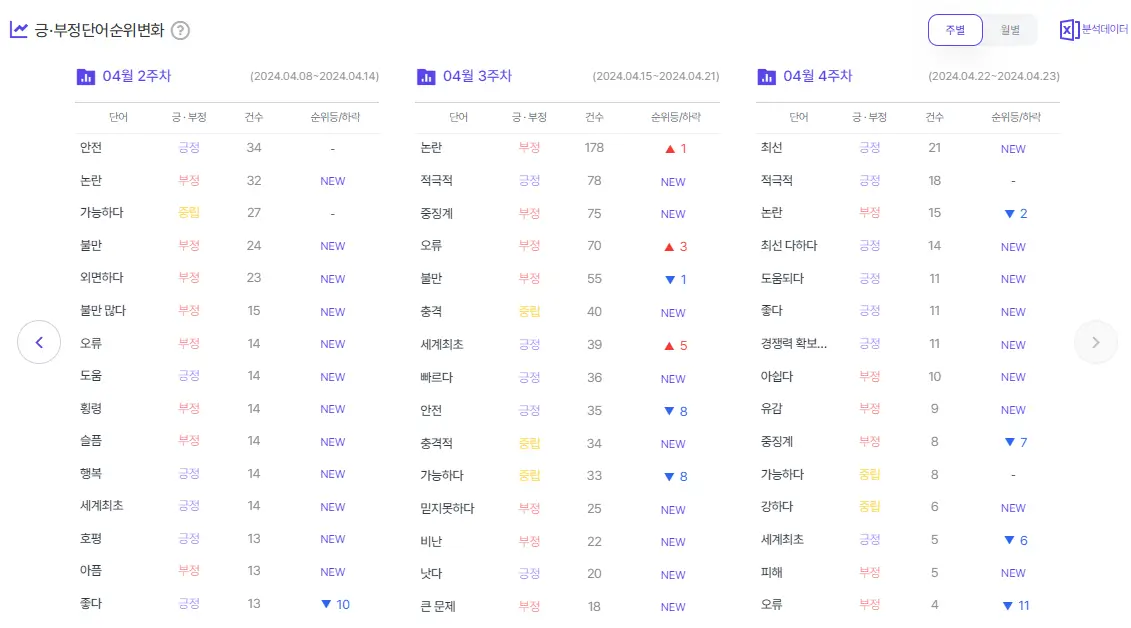1131x628 pixels.
Task: Click the ▼10 rank drop indicator next to 좋다
Action: (332, 604)
